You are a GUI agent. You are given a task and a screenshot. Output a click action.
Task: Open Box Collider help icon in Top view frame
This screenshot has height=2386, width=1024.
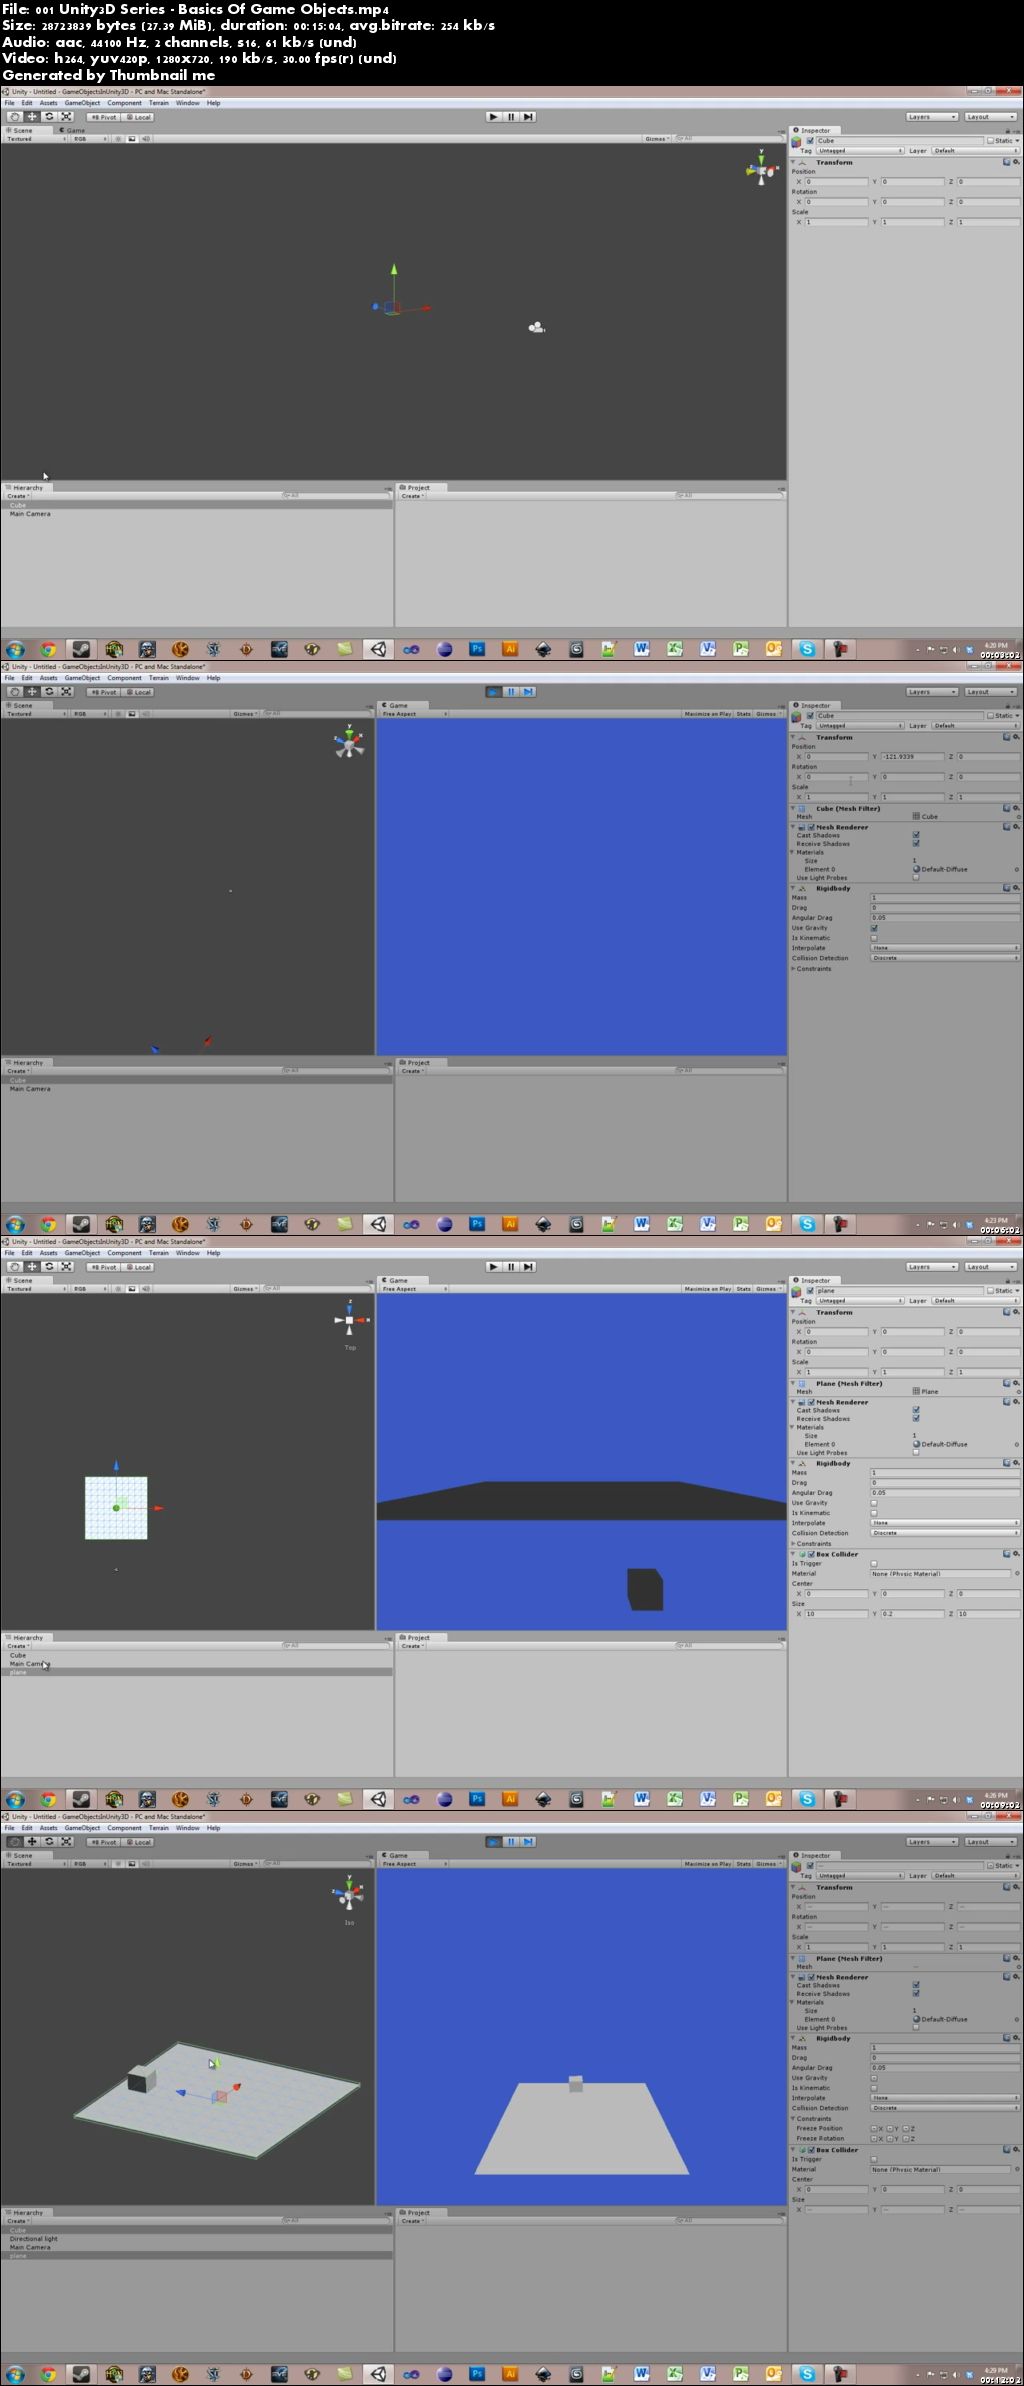tap(1007, 1554)
